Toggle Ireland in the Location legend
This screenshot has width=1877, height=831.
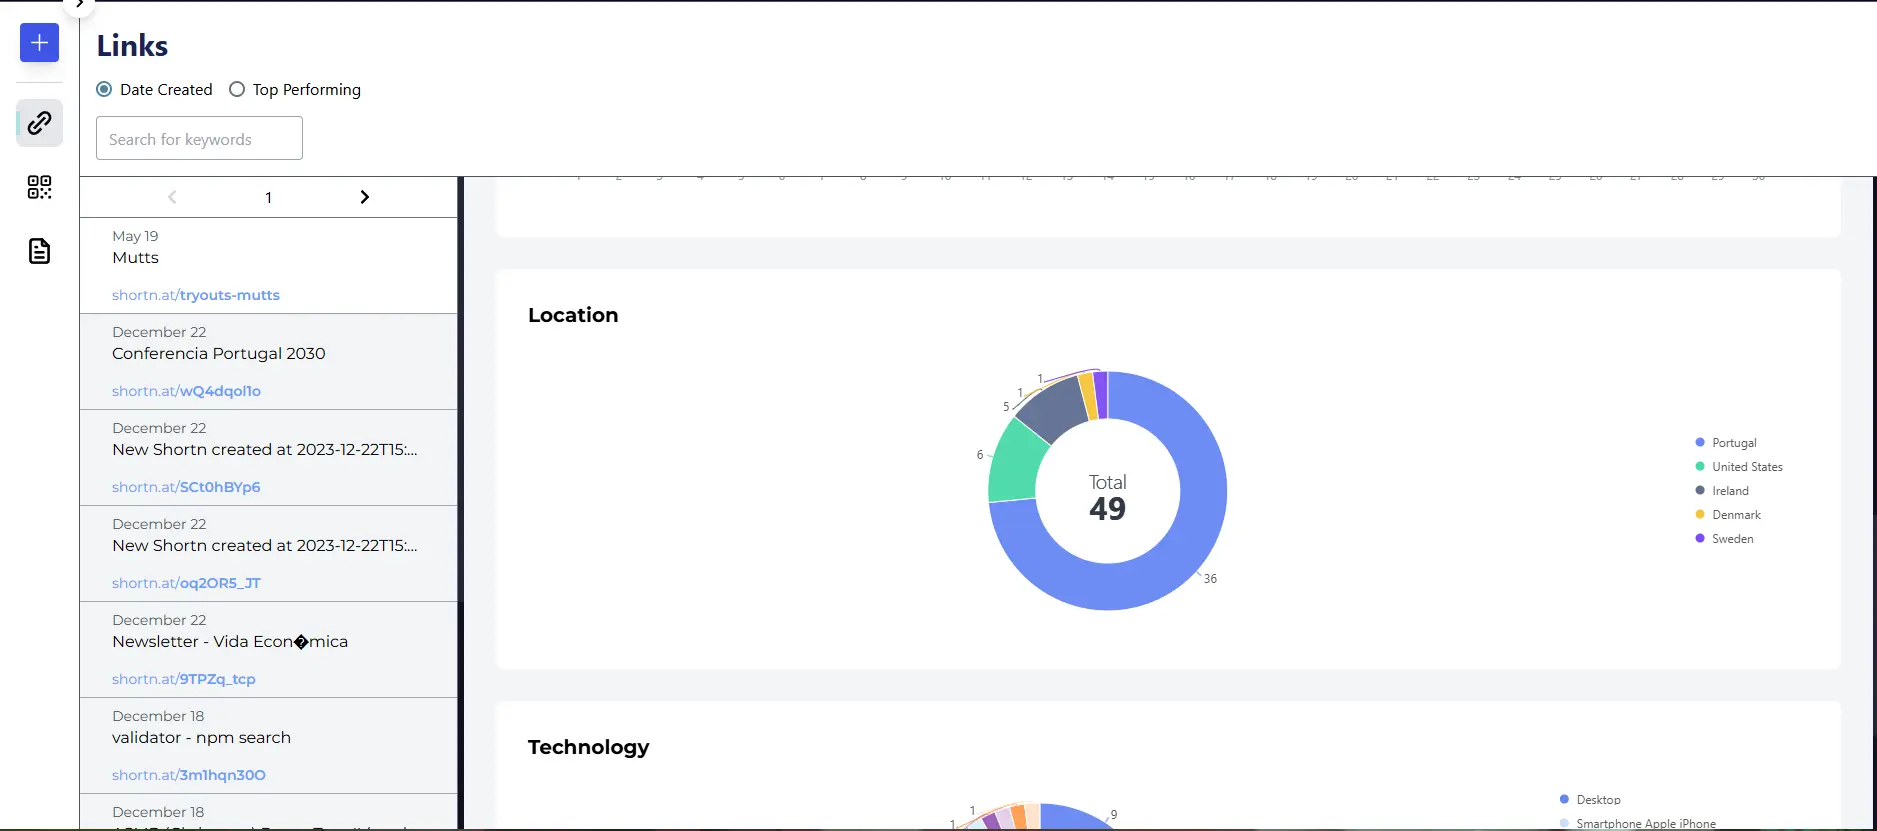1729,491
